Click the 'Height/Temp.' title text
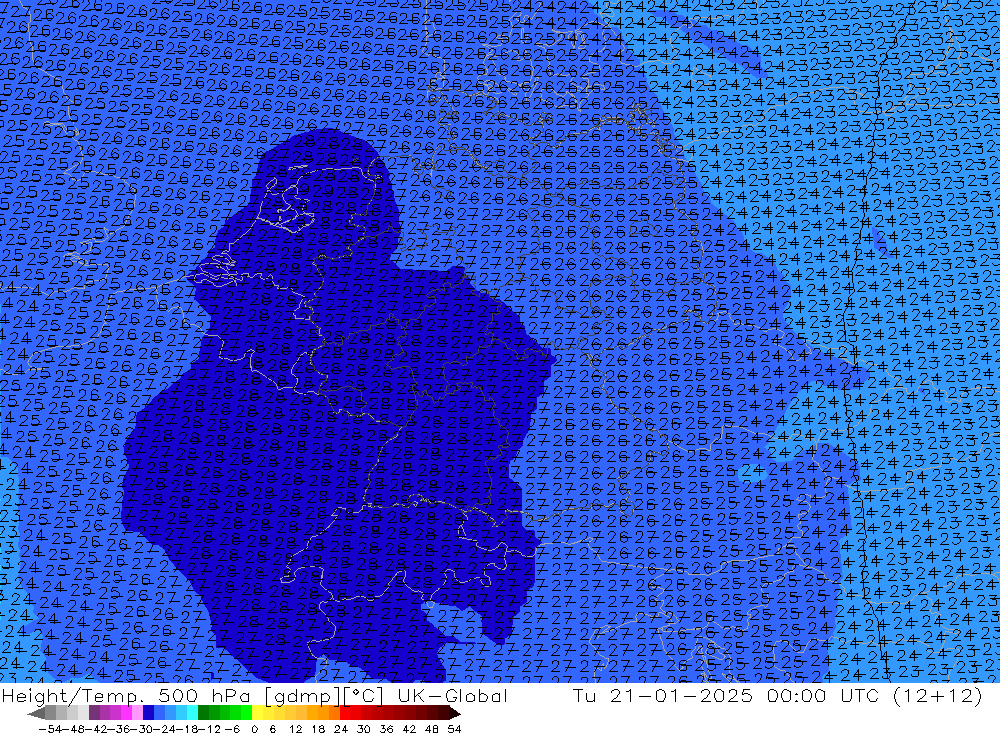This screenshot has height=733, width=1000. click(x=72, y=696)
